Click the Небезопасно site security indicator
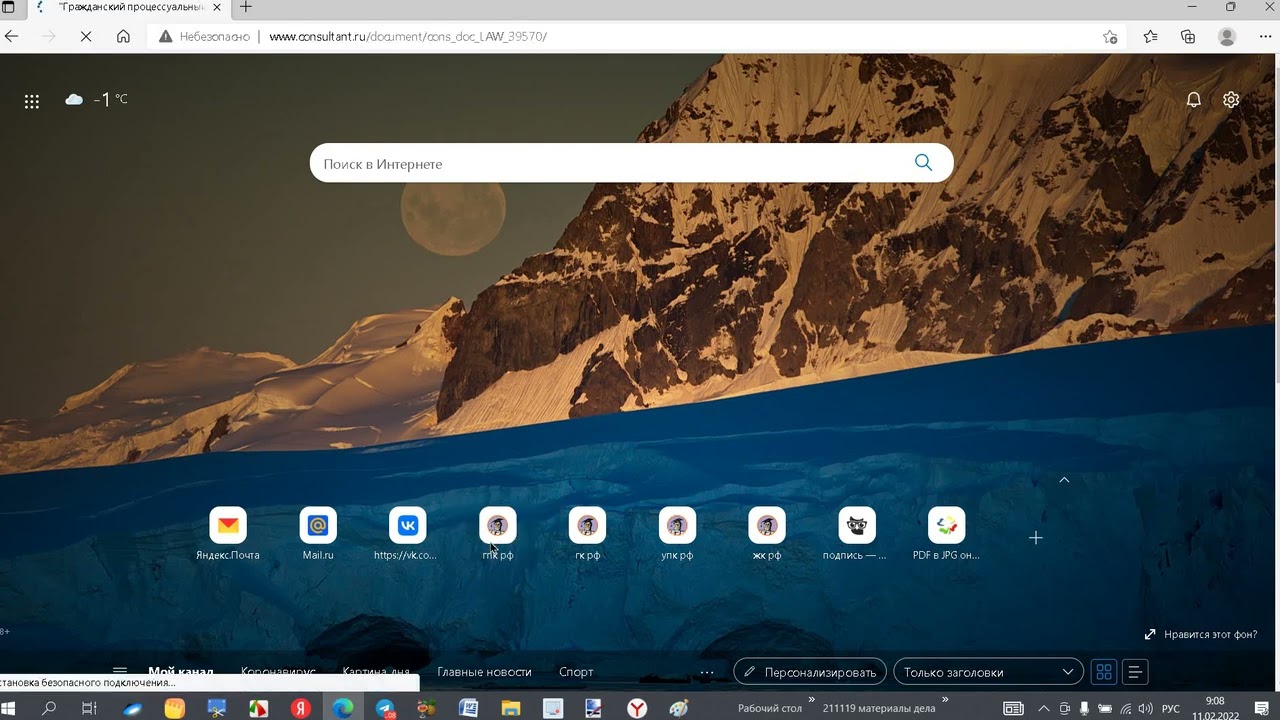The image size is (1280, 720). (204, 36)
